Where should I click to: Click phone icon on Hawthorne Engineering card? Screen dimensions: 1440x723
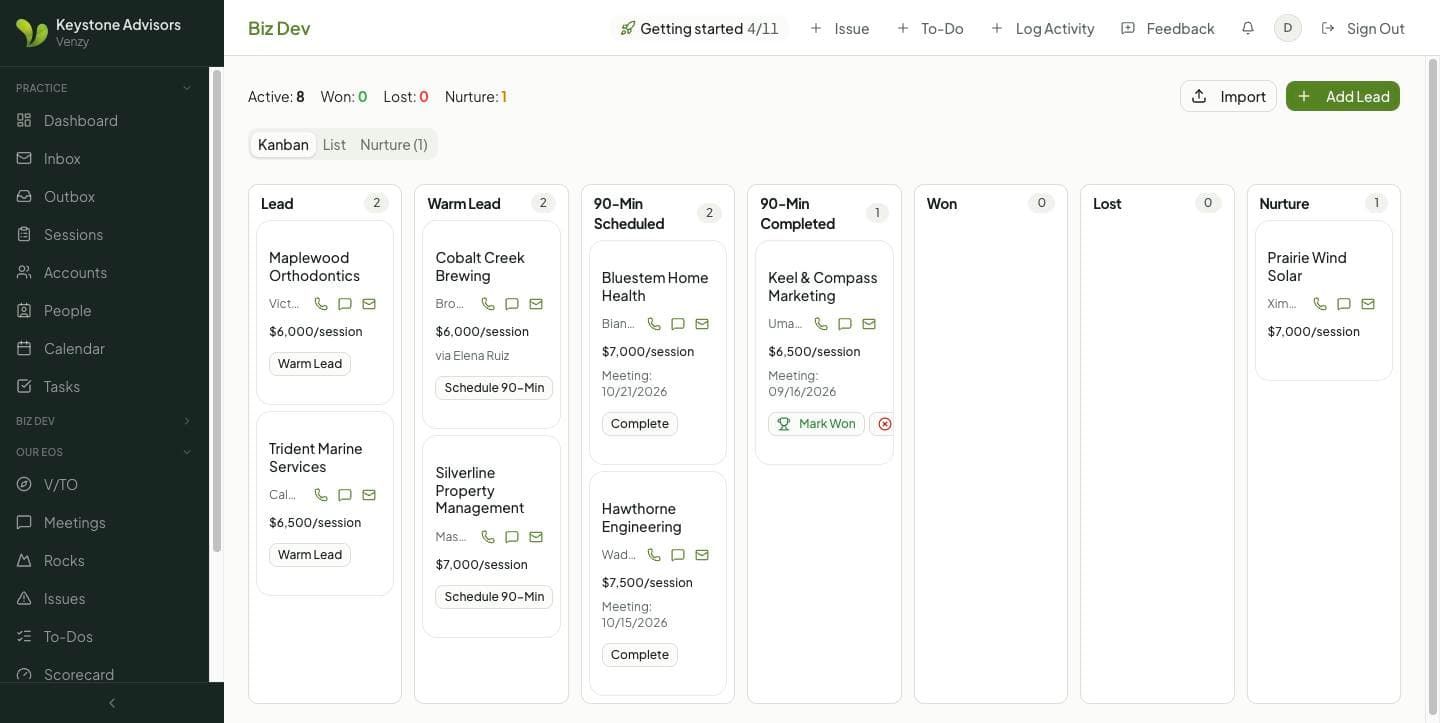pos(654,555)
